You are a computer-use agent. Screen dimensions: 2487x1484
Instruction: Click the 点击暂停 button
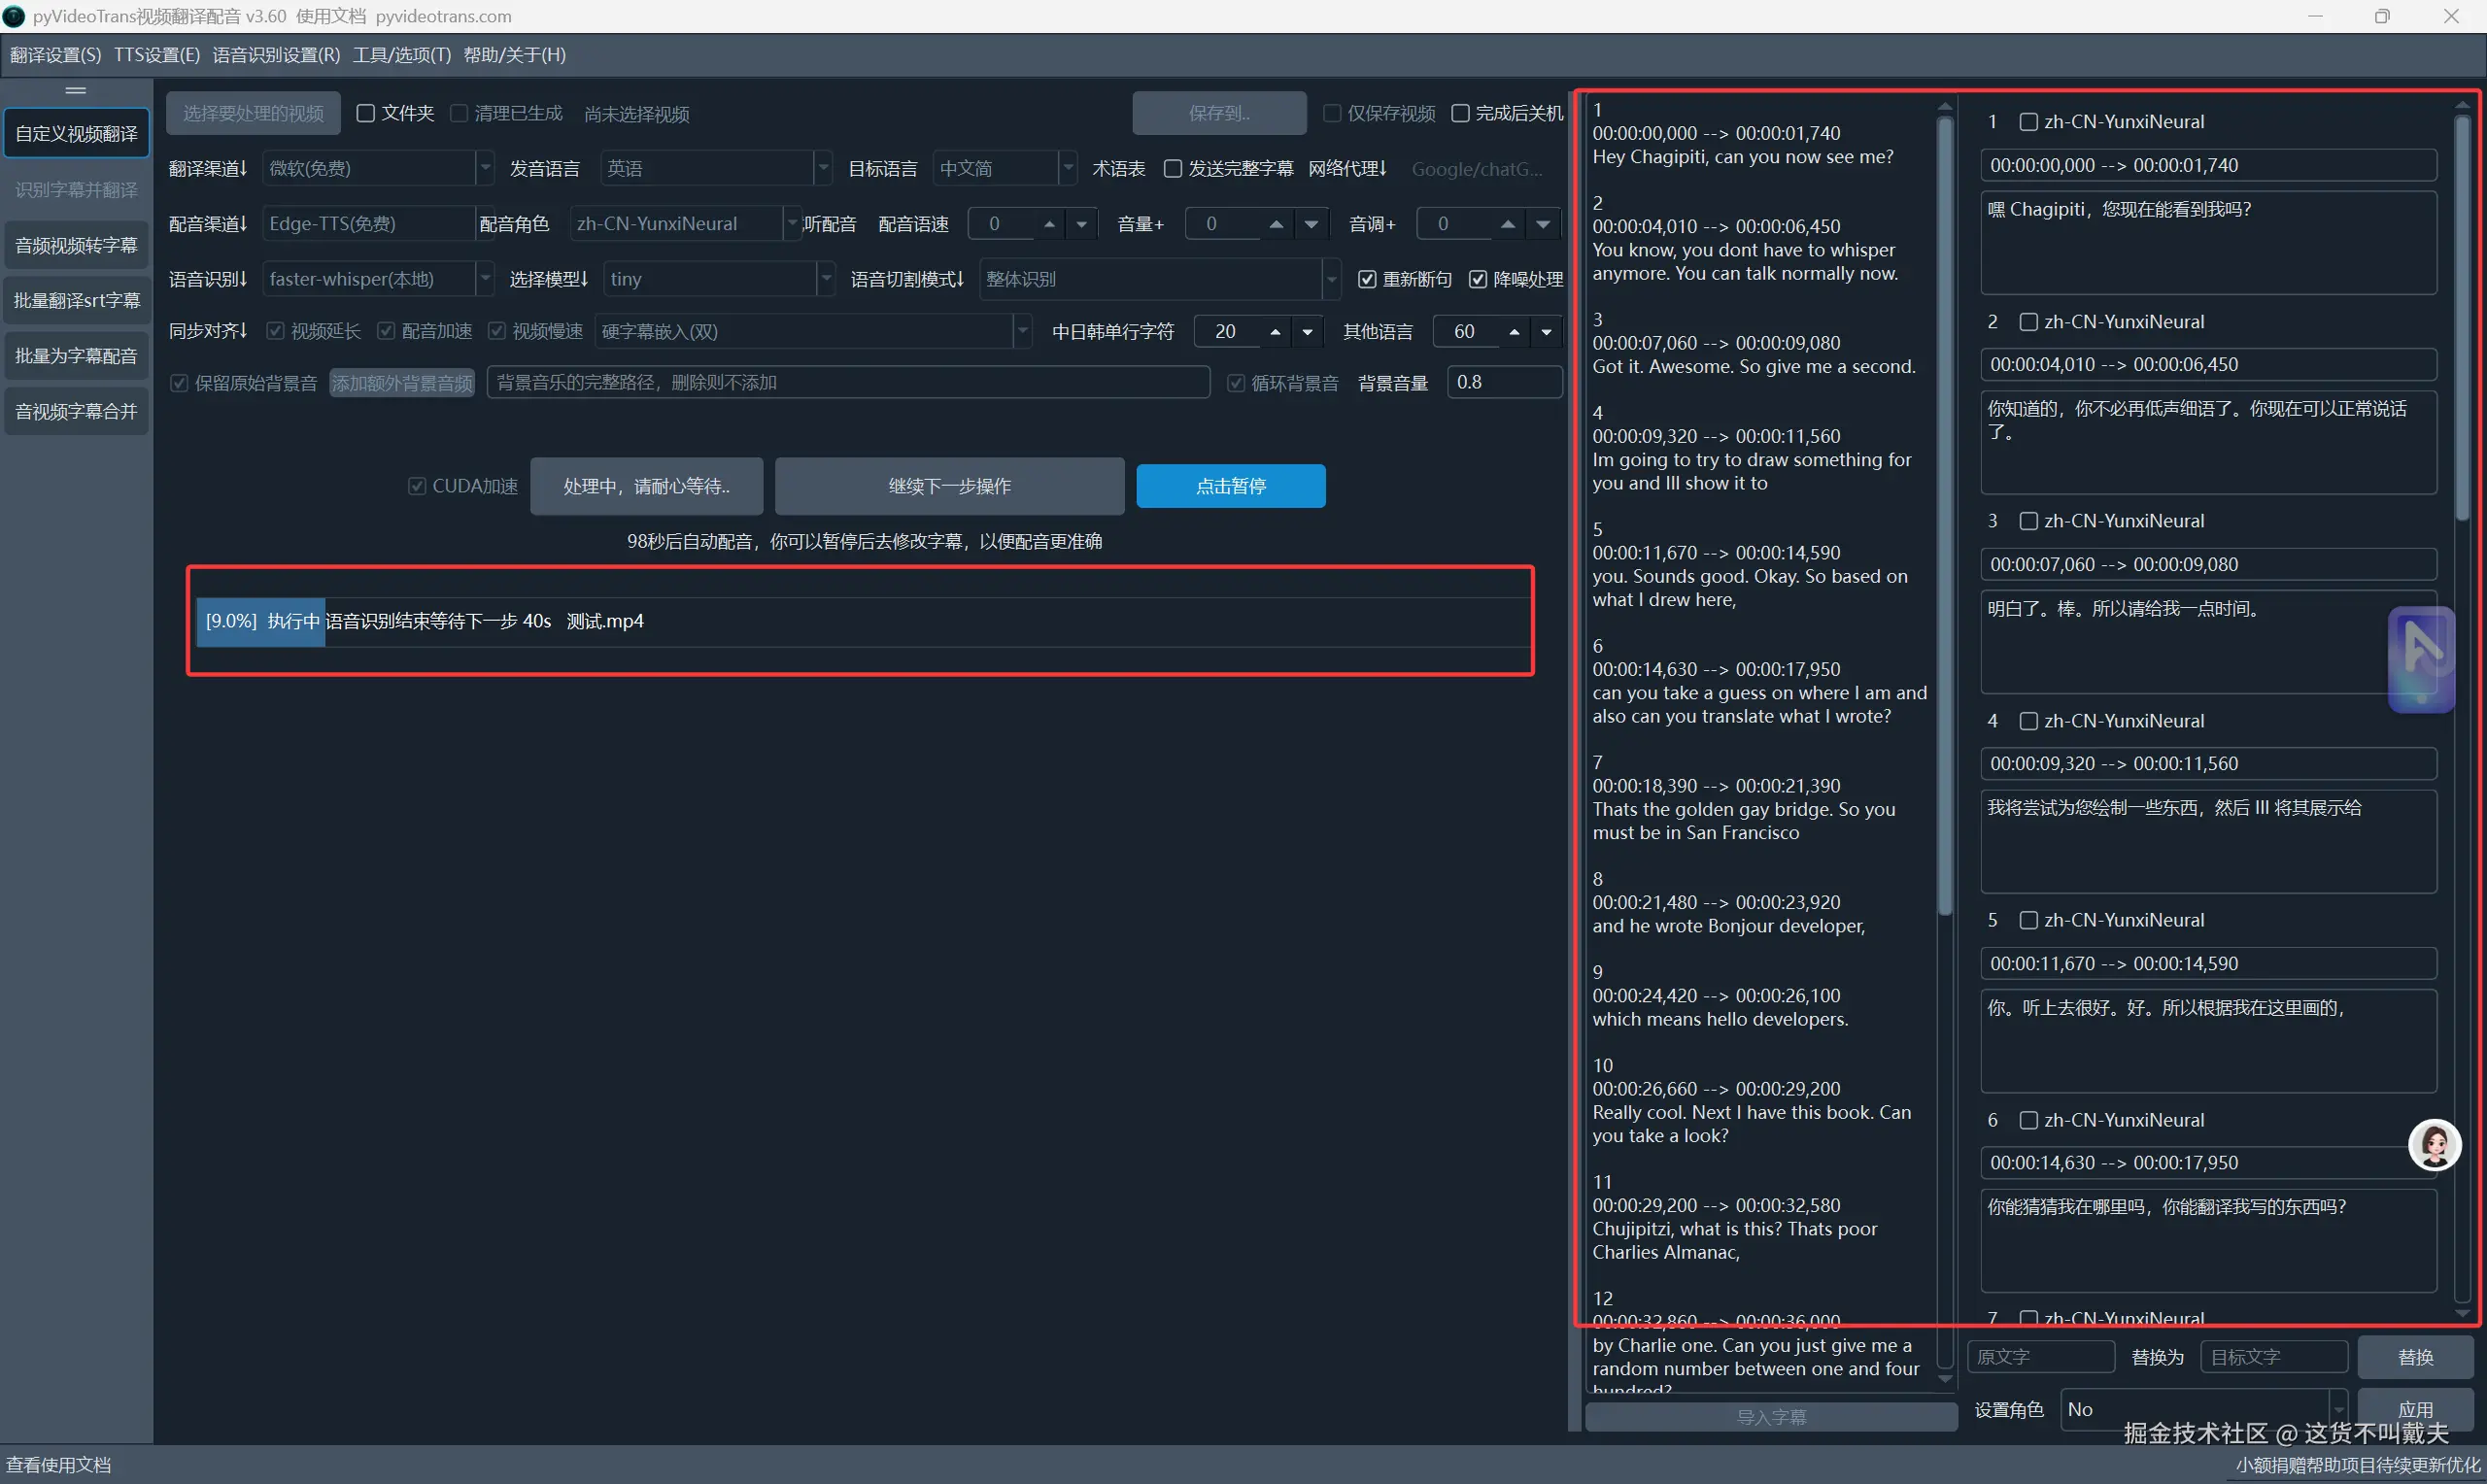tap(1230, 486)
